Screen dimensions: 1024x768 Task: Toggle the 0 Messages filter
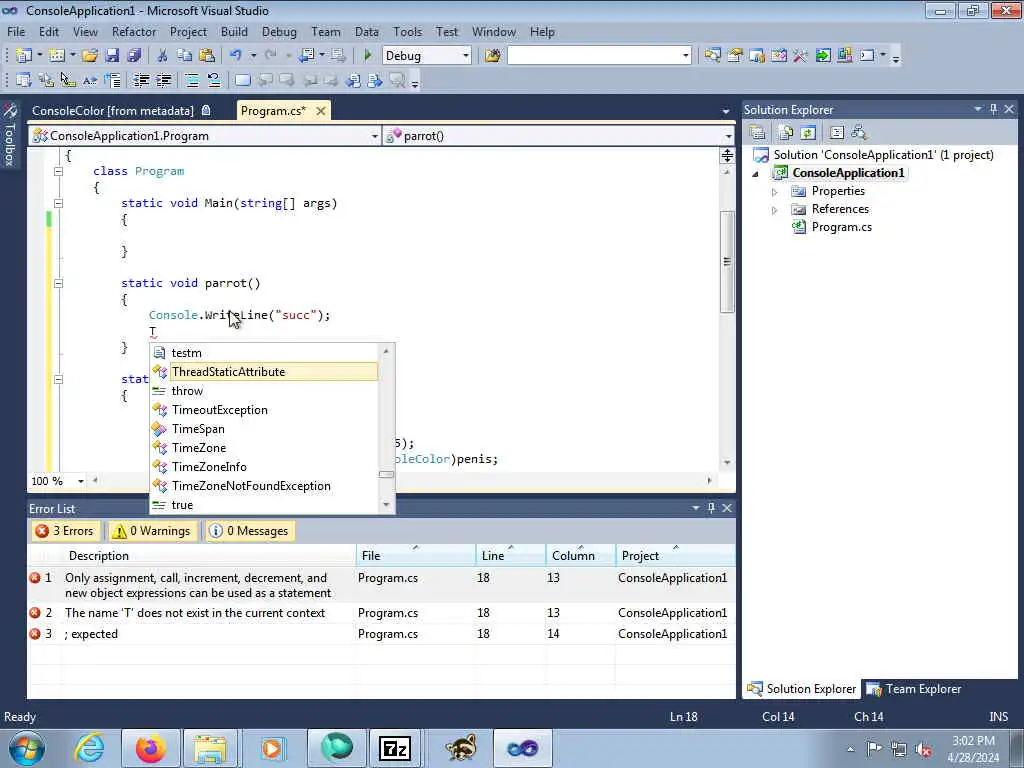pos(249,531)
